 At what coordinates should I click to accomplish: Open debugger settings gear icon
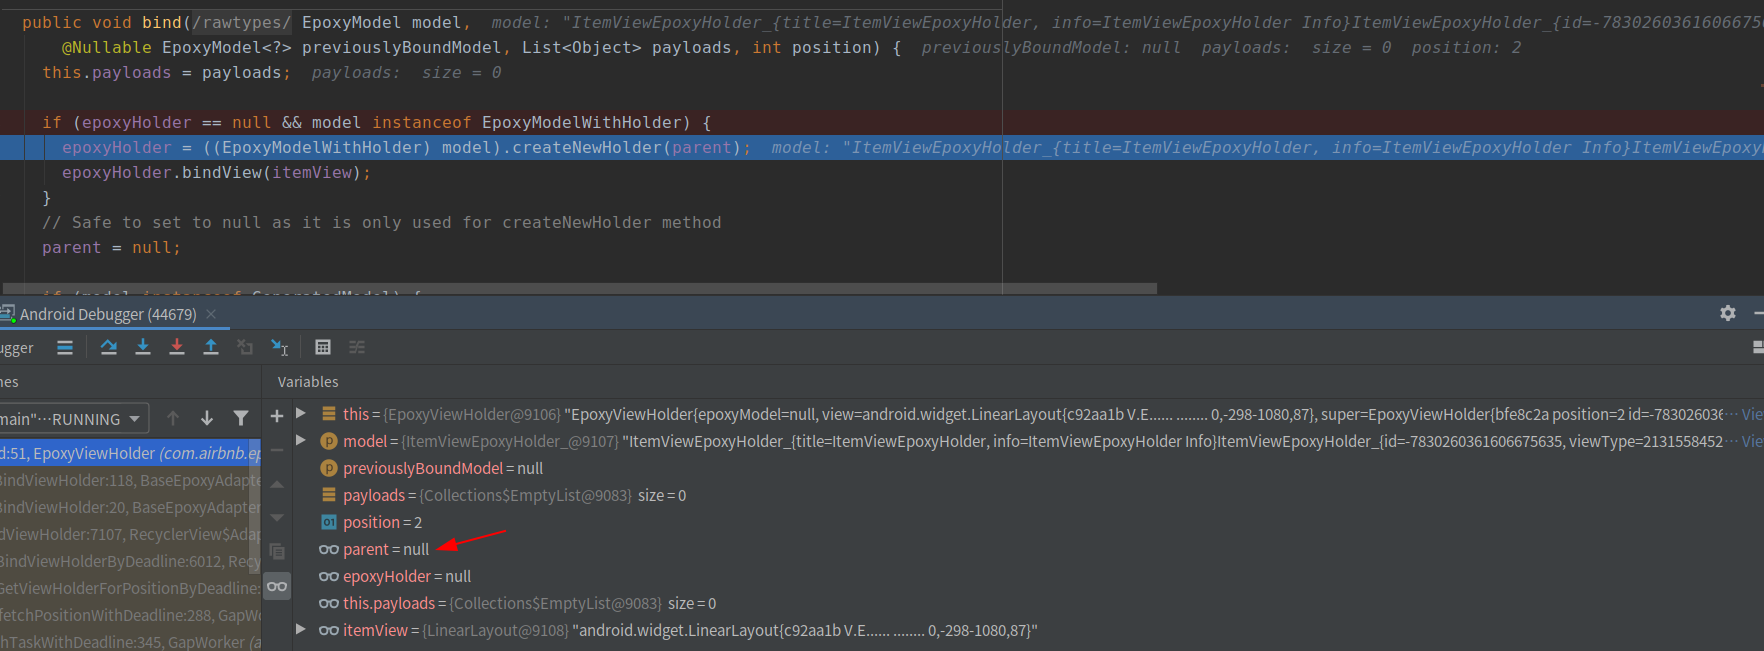click(1728, 313)
